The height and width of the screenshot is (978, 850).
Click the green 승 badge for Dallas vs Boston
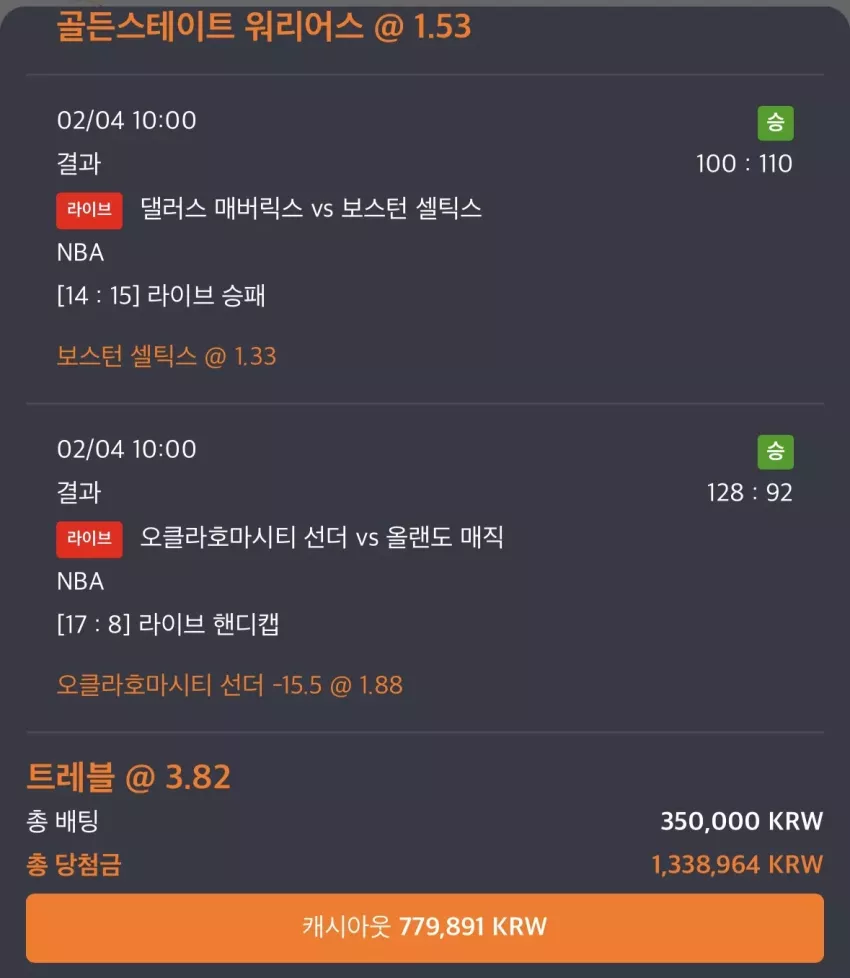click(775, 123)
